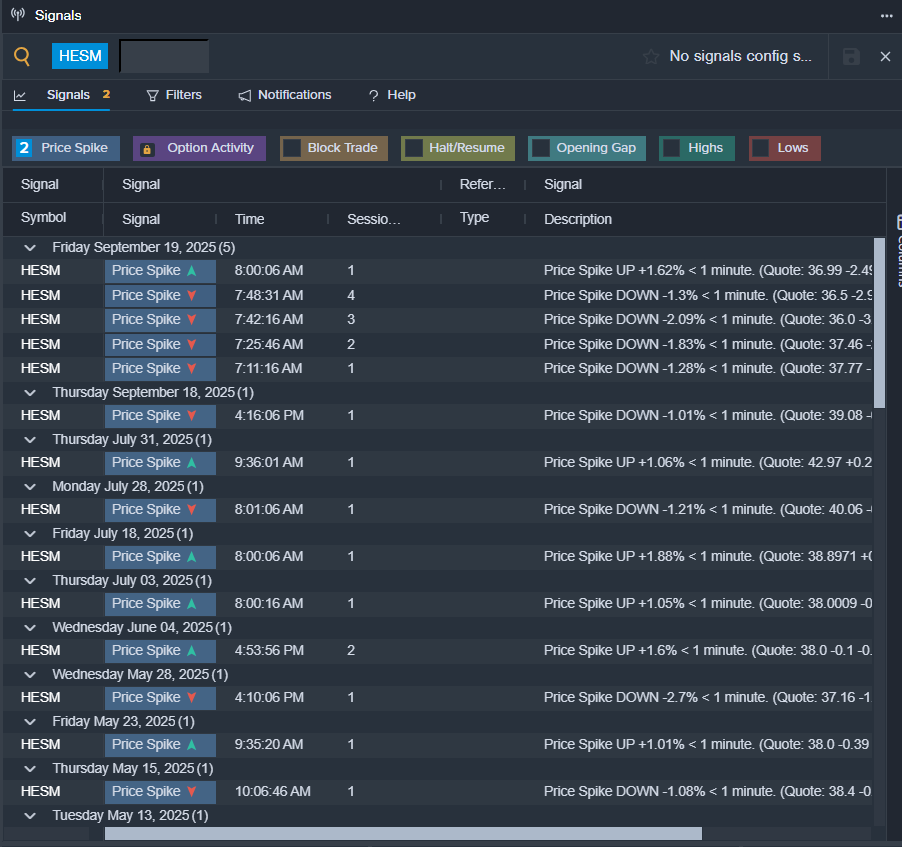The height and width of the screenshot is (847, 902).
Task: Enable the Block Trade signal checkbox
Action: pyautogui.click(x=292, y=148)
